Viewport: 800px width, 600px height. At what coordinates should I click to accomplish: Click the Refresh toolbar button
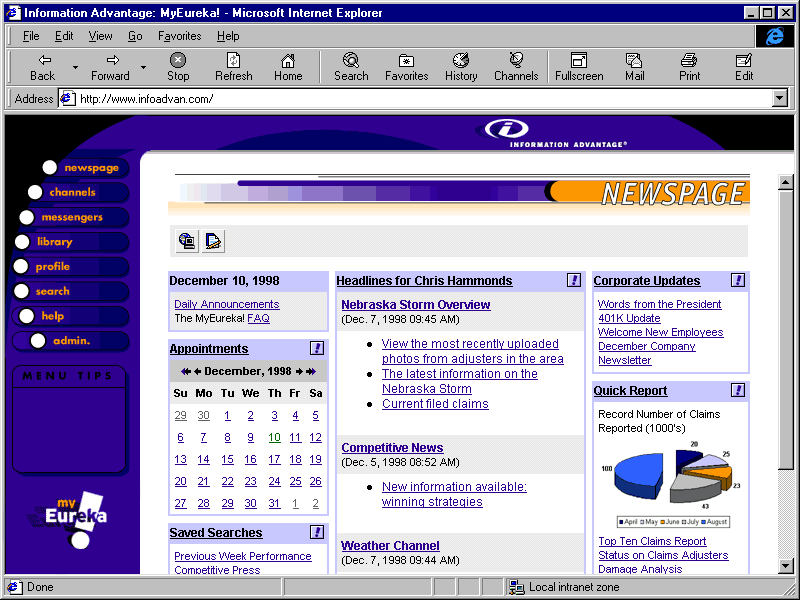pos(233,67)
